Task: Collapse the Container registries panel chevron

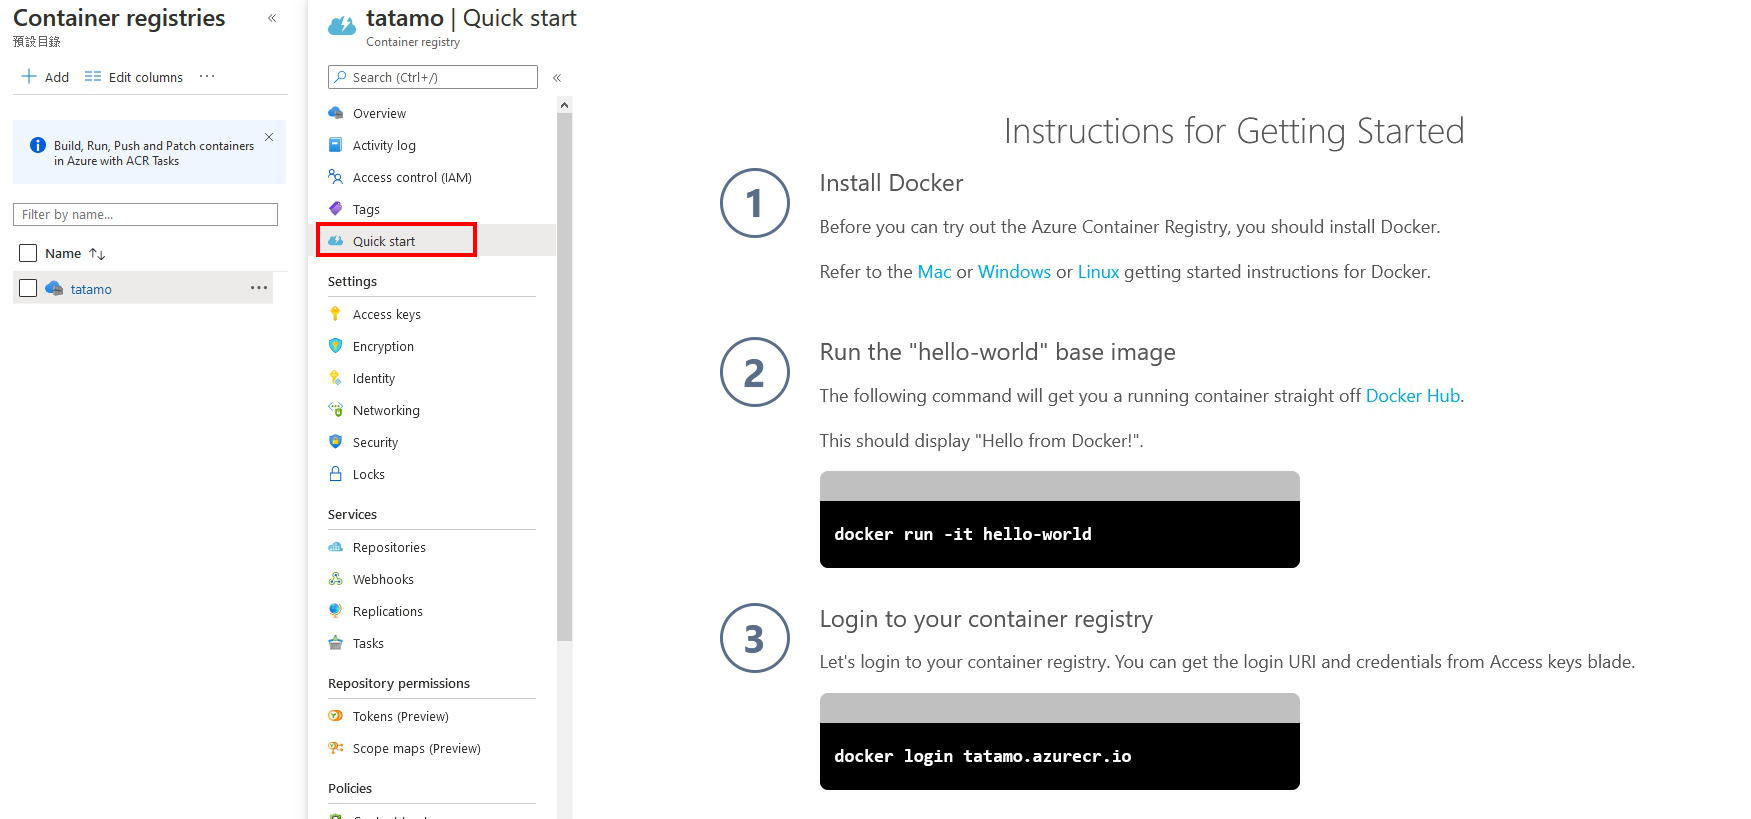Action: click(272, 18)
